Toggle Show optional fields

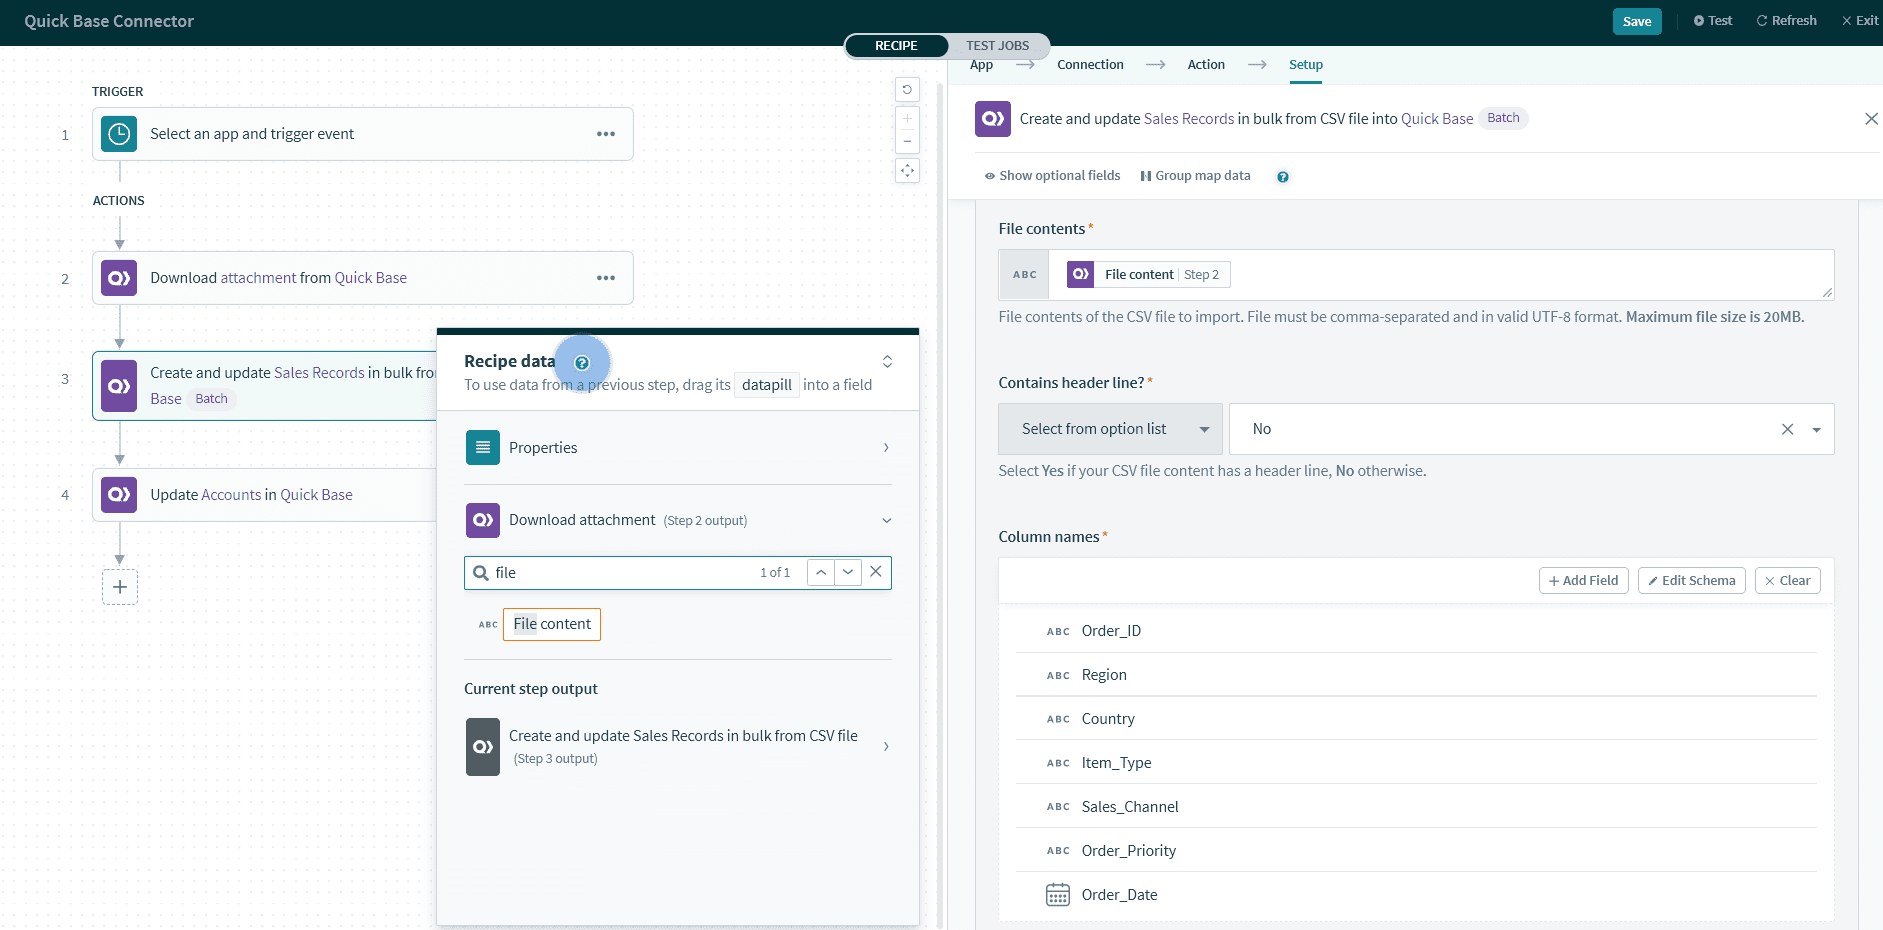[x=1052, y=176]
